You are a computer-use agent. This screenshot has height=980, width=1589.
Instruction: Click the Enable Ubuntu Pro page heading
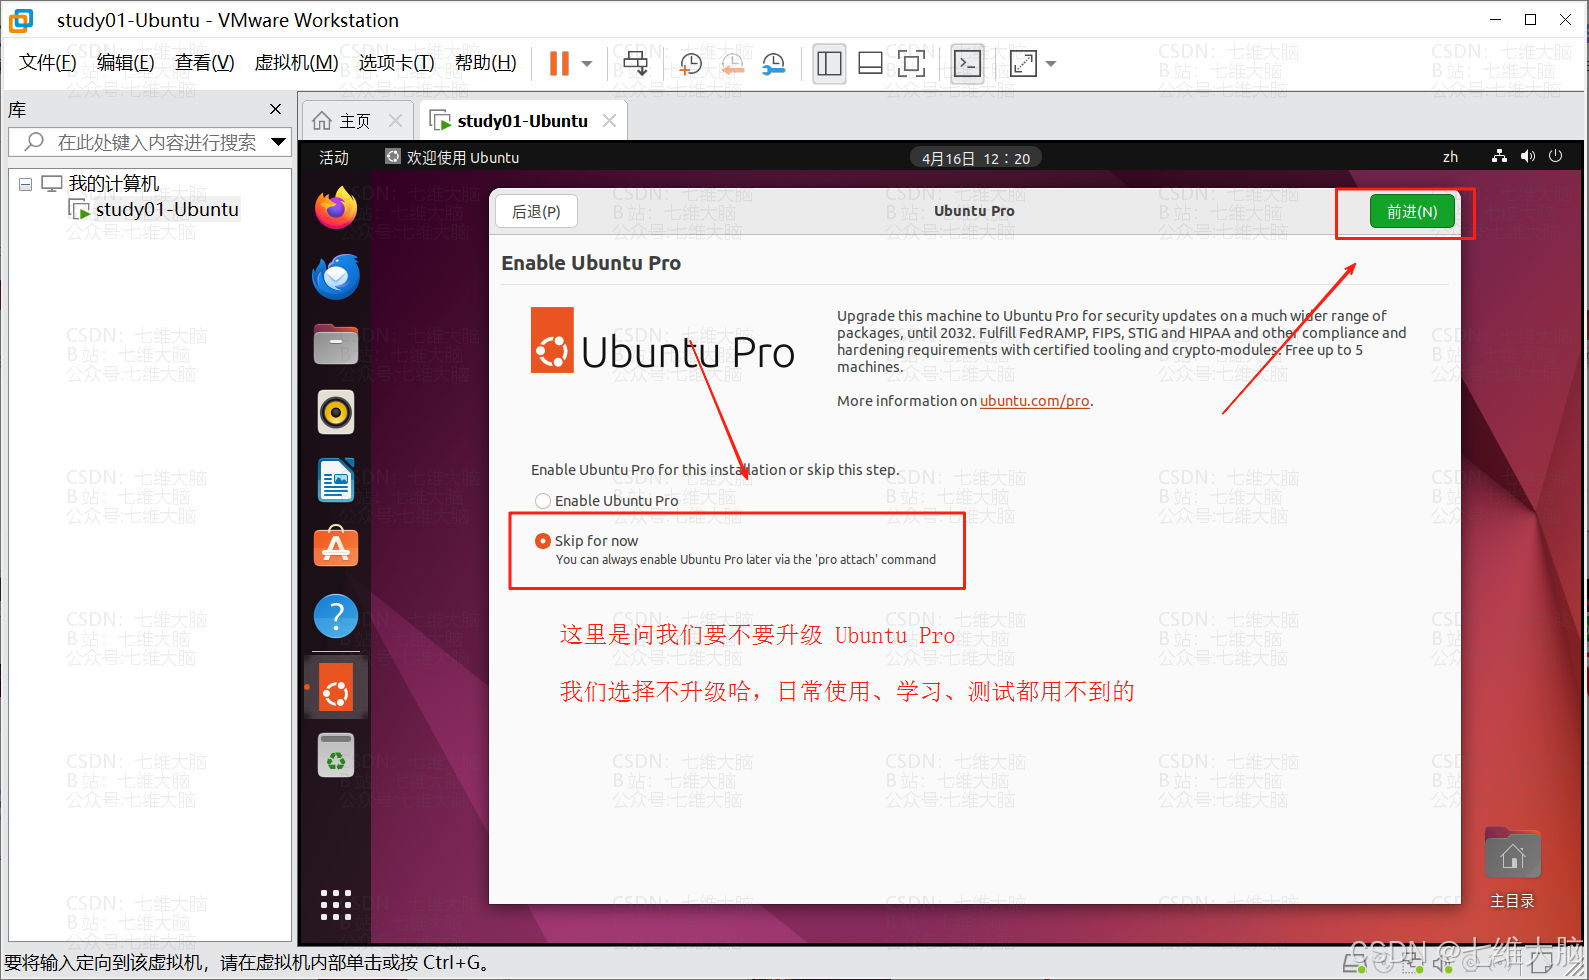(591, 263)
